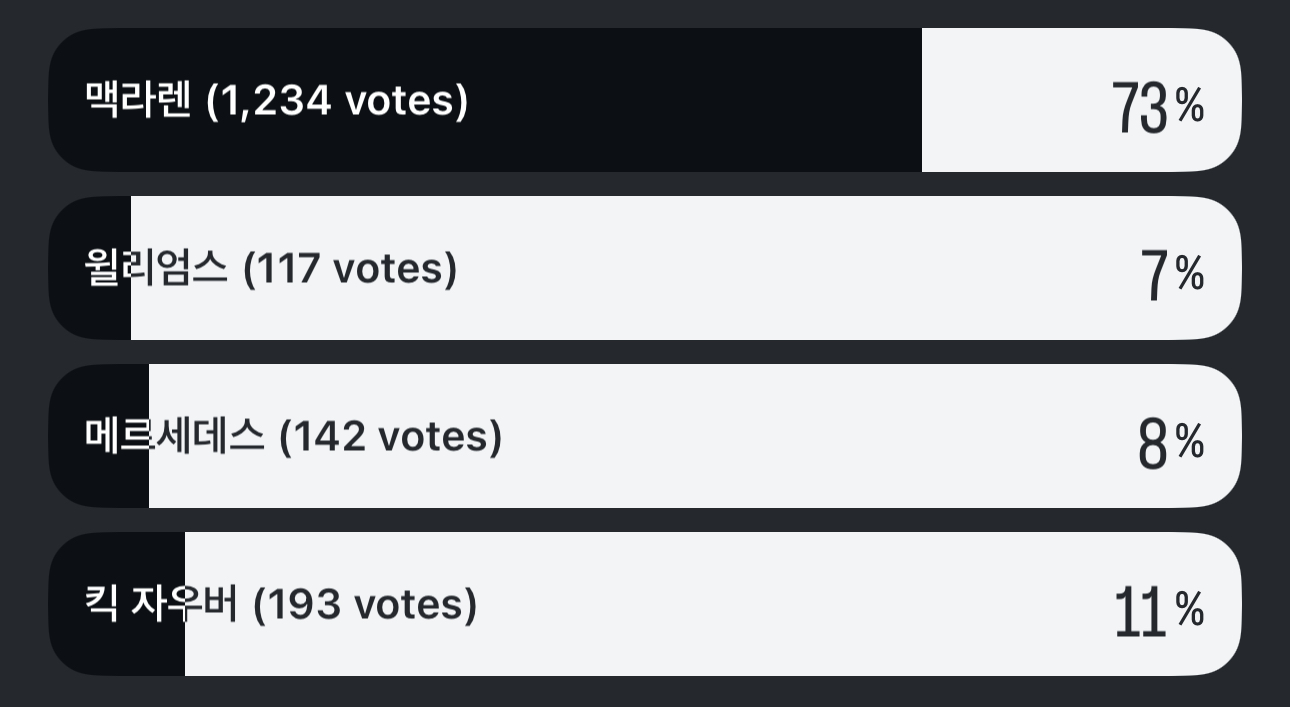The width and height of the screenshot is (1290, 707).
Task: Select the 킥 자우버 poll option label
Action: (x=162, y=605)
